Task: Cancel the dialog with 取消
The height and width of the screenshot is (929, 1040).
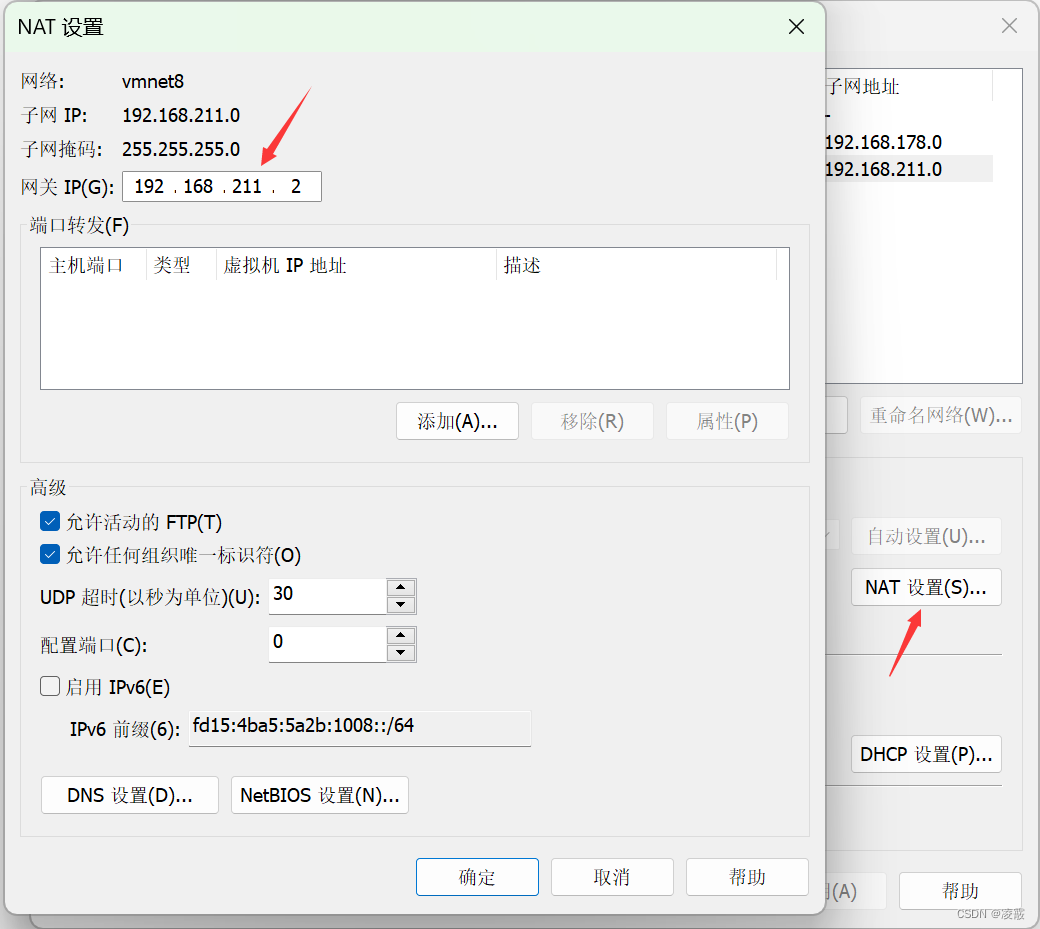Action: (612, 877)
